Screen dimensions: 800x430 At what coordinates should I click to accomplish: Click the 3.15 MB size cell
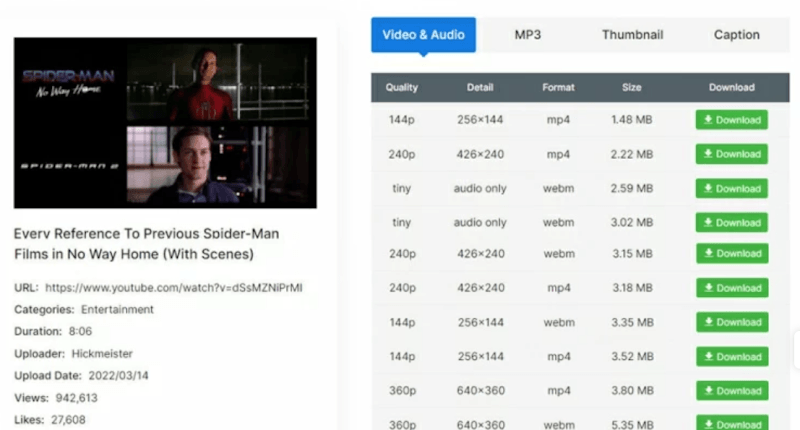633,254
